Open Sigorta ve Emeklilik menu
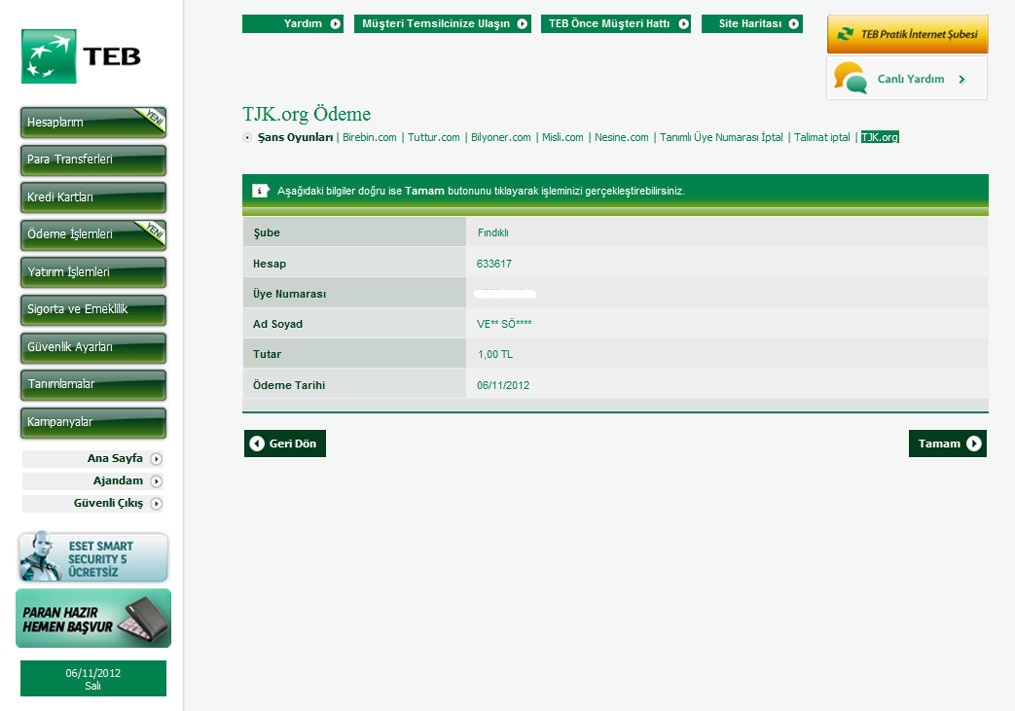The height and width of the screenshot is (711, 1015). (x=93, y=310)
